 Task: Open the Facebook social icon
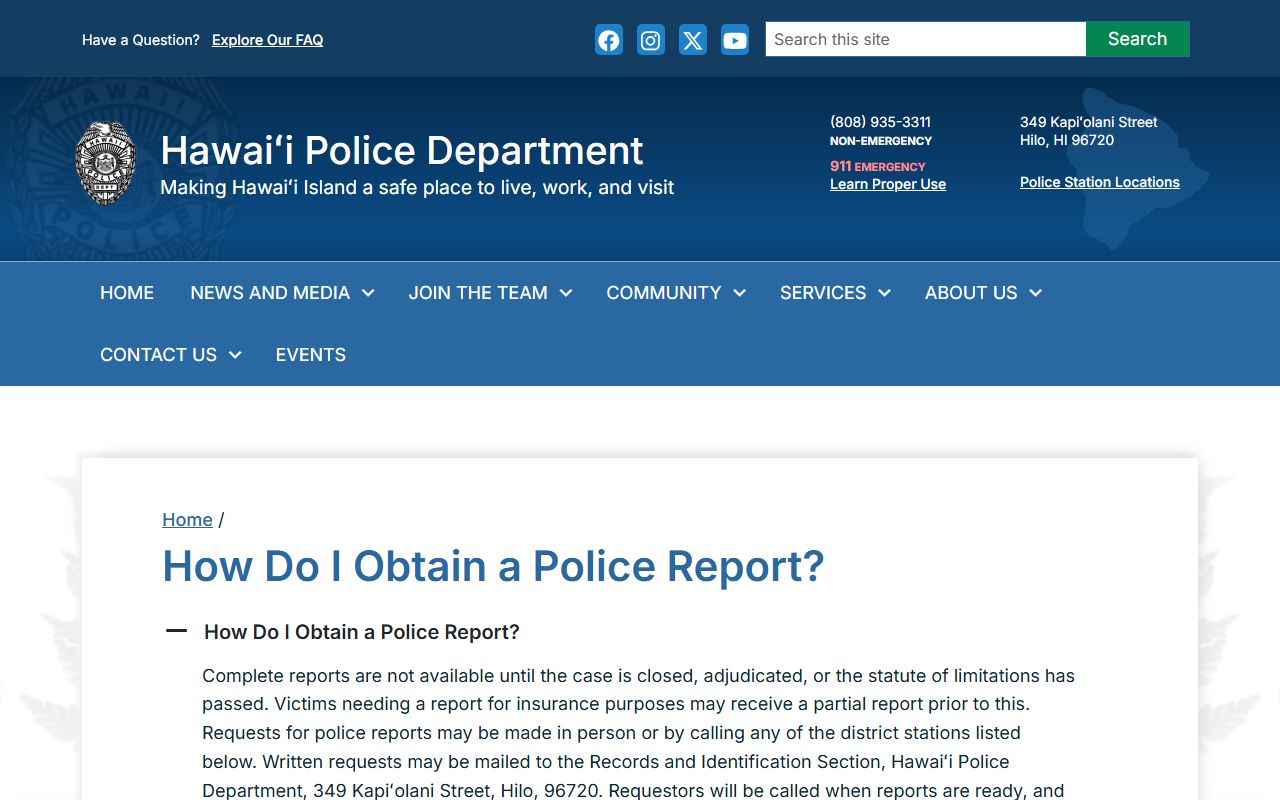tap(609, 40)
